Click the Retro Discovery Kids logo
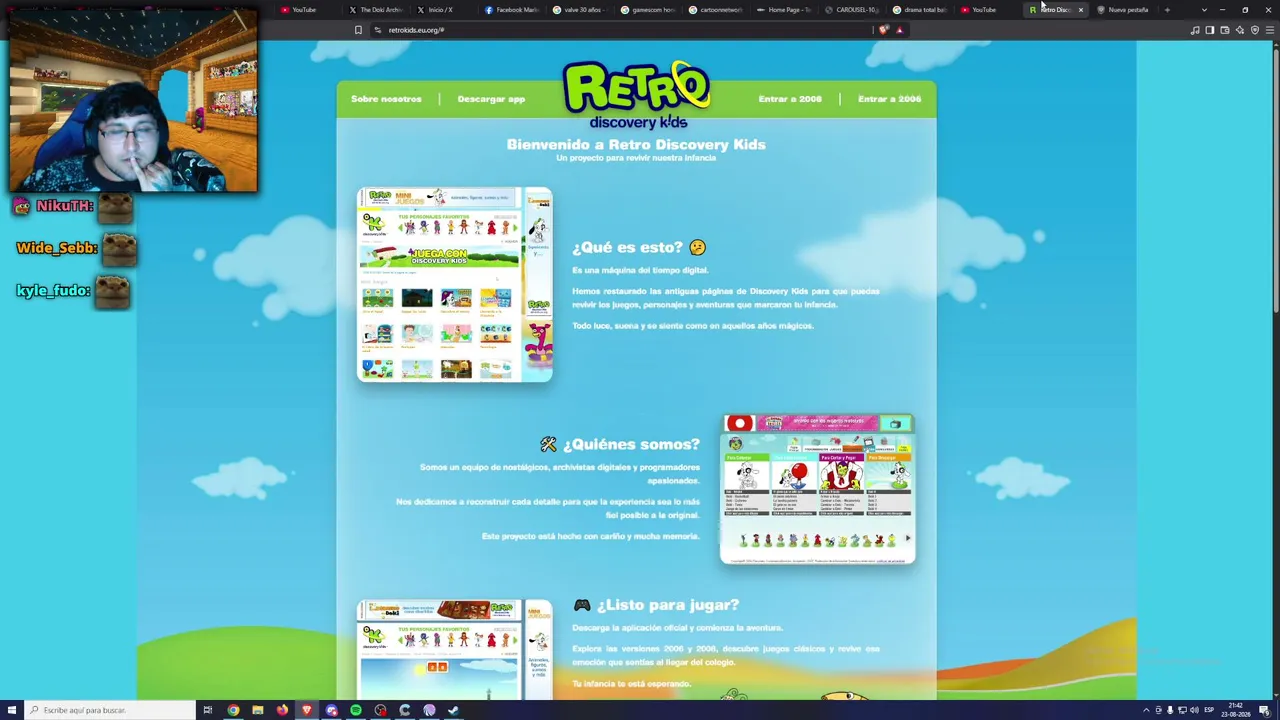 637,96
